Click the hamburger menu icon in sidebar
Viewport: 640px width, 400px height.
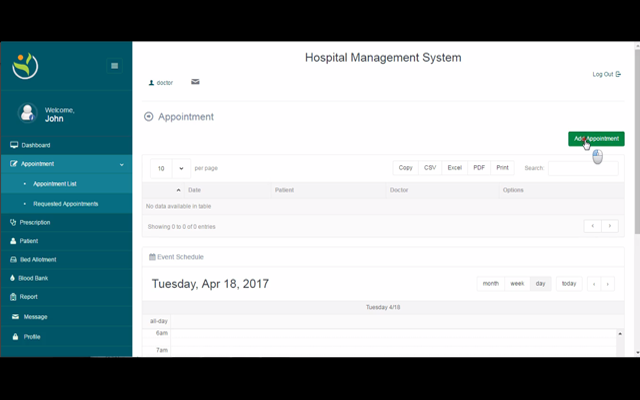coord(114,66)
